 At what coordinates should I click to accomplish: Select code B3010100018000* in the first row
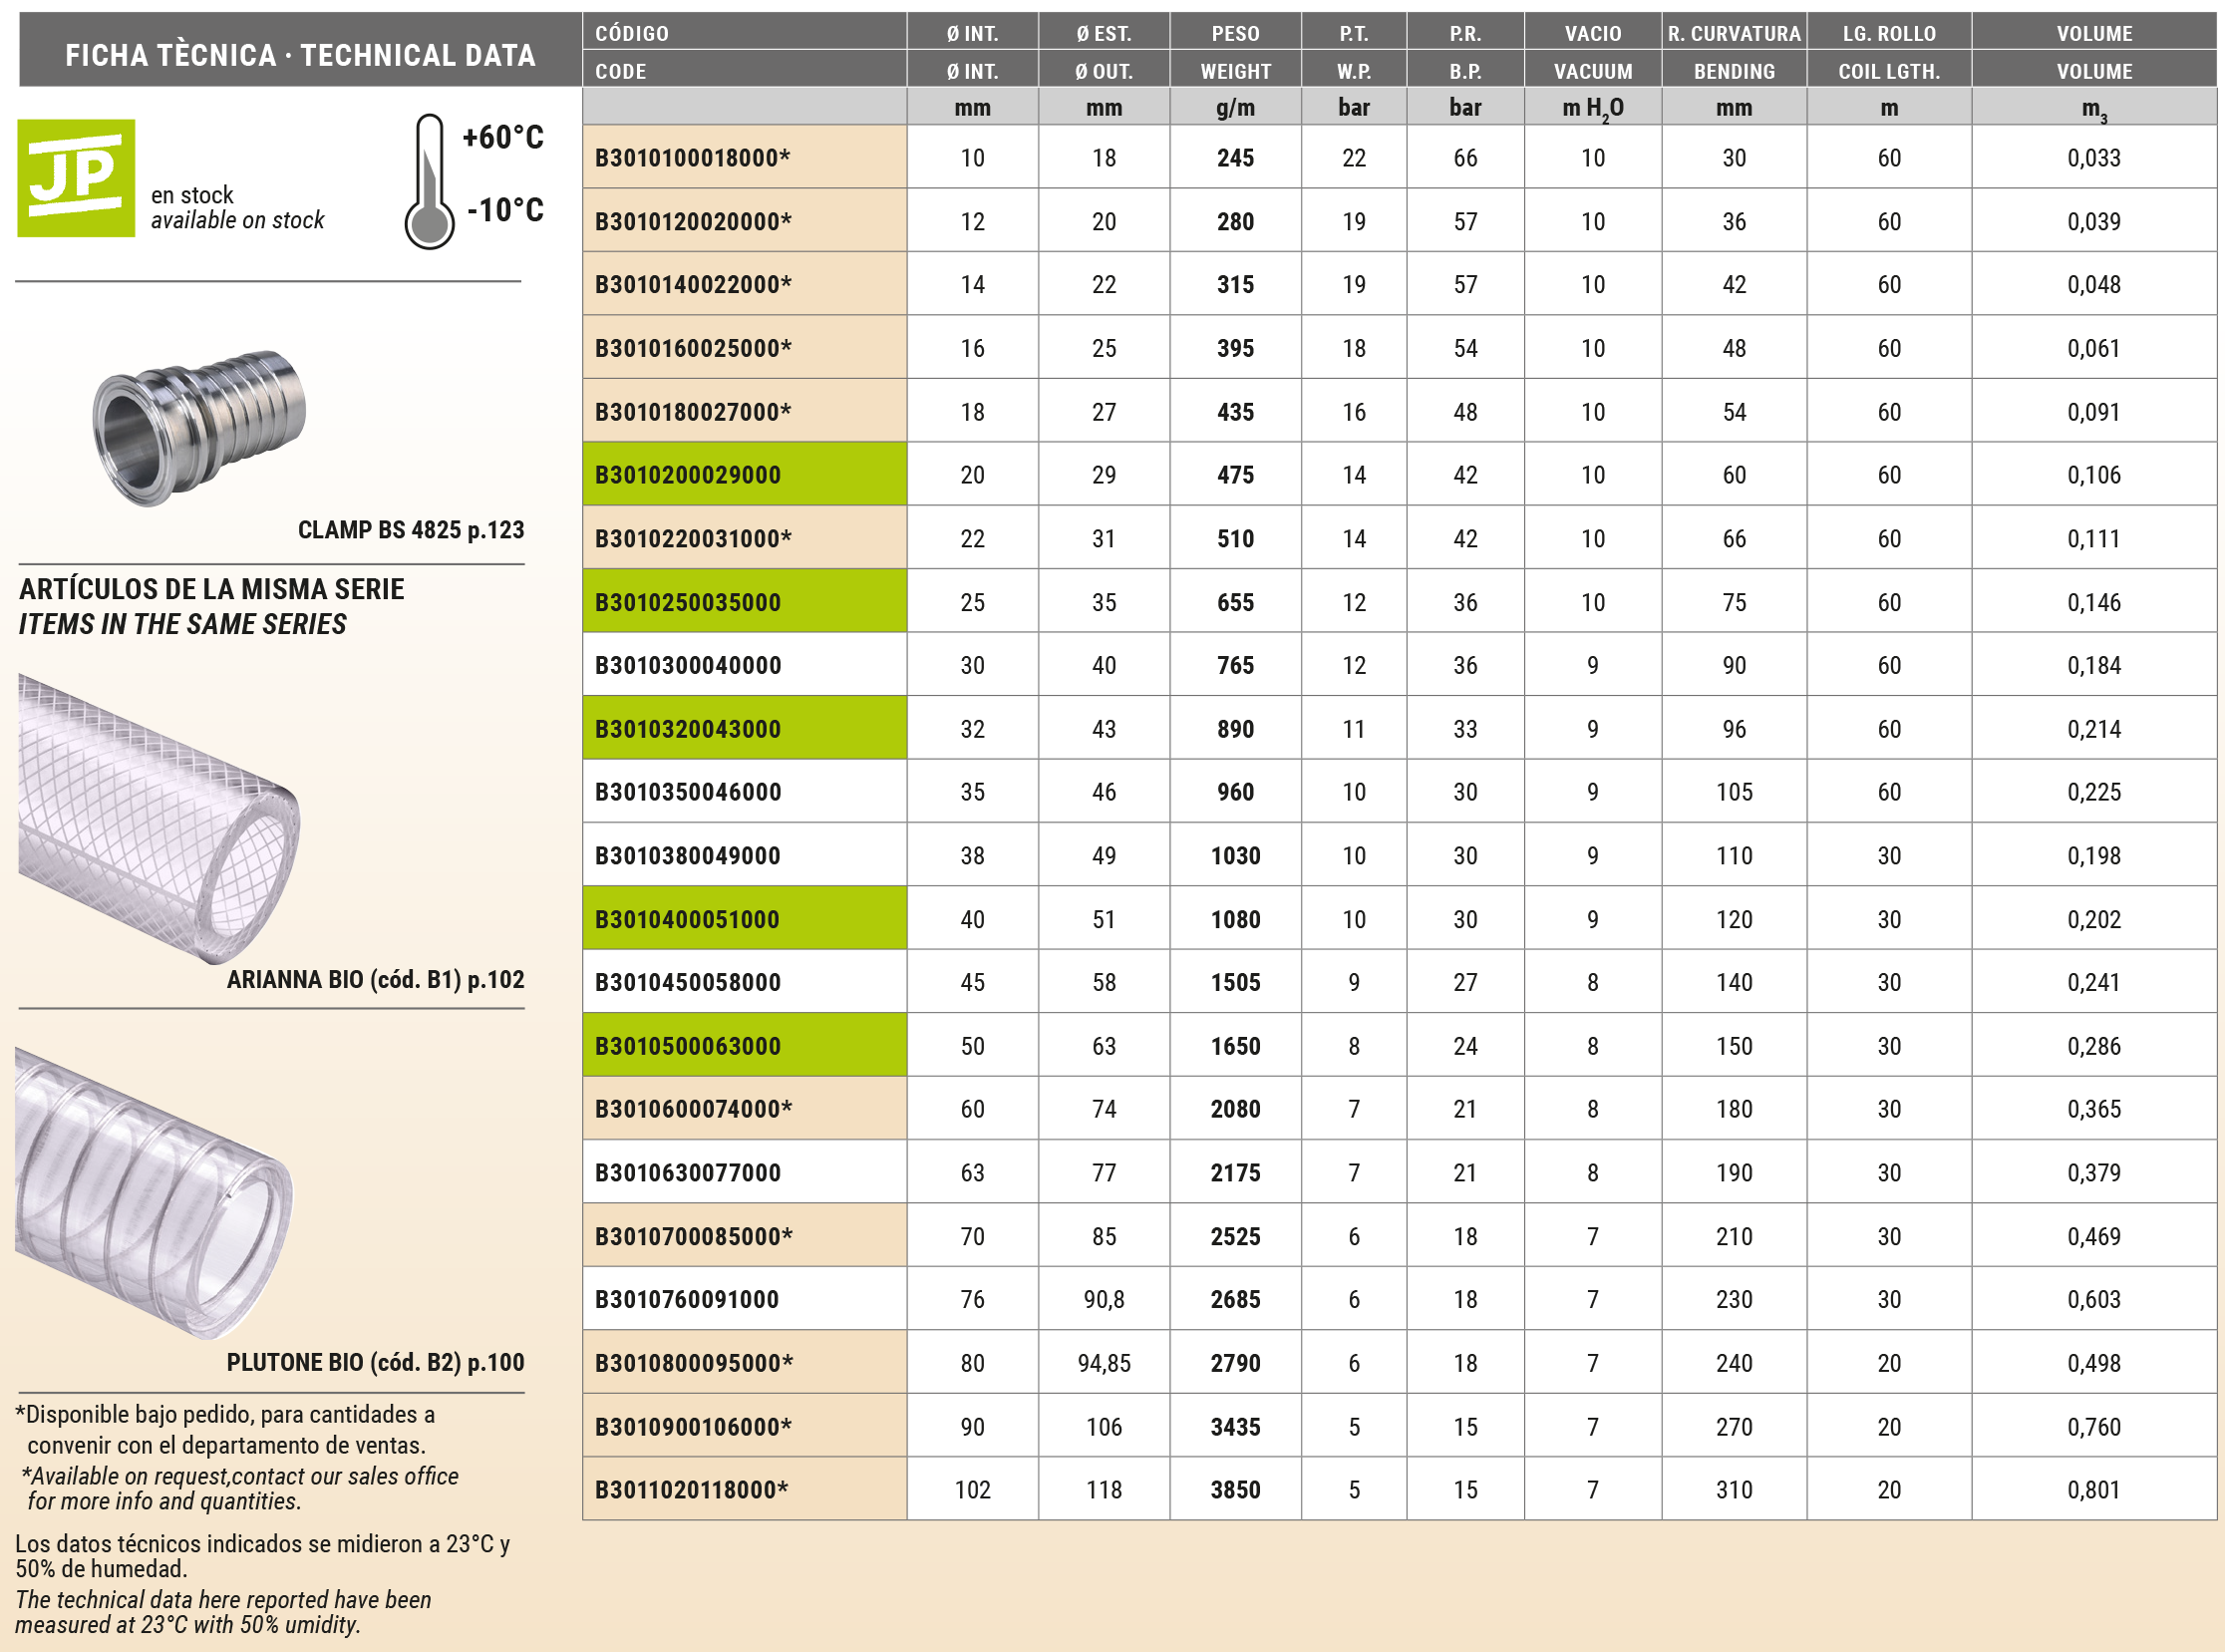(x=693, y=158)
